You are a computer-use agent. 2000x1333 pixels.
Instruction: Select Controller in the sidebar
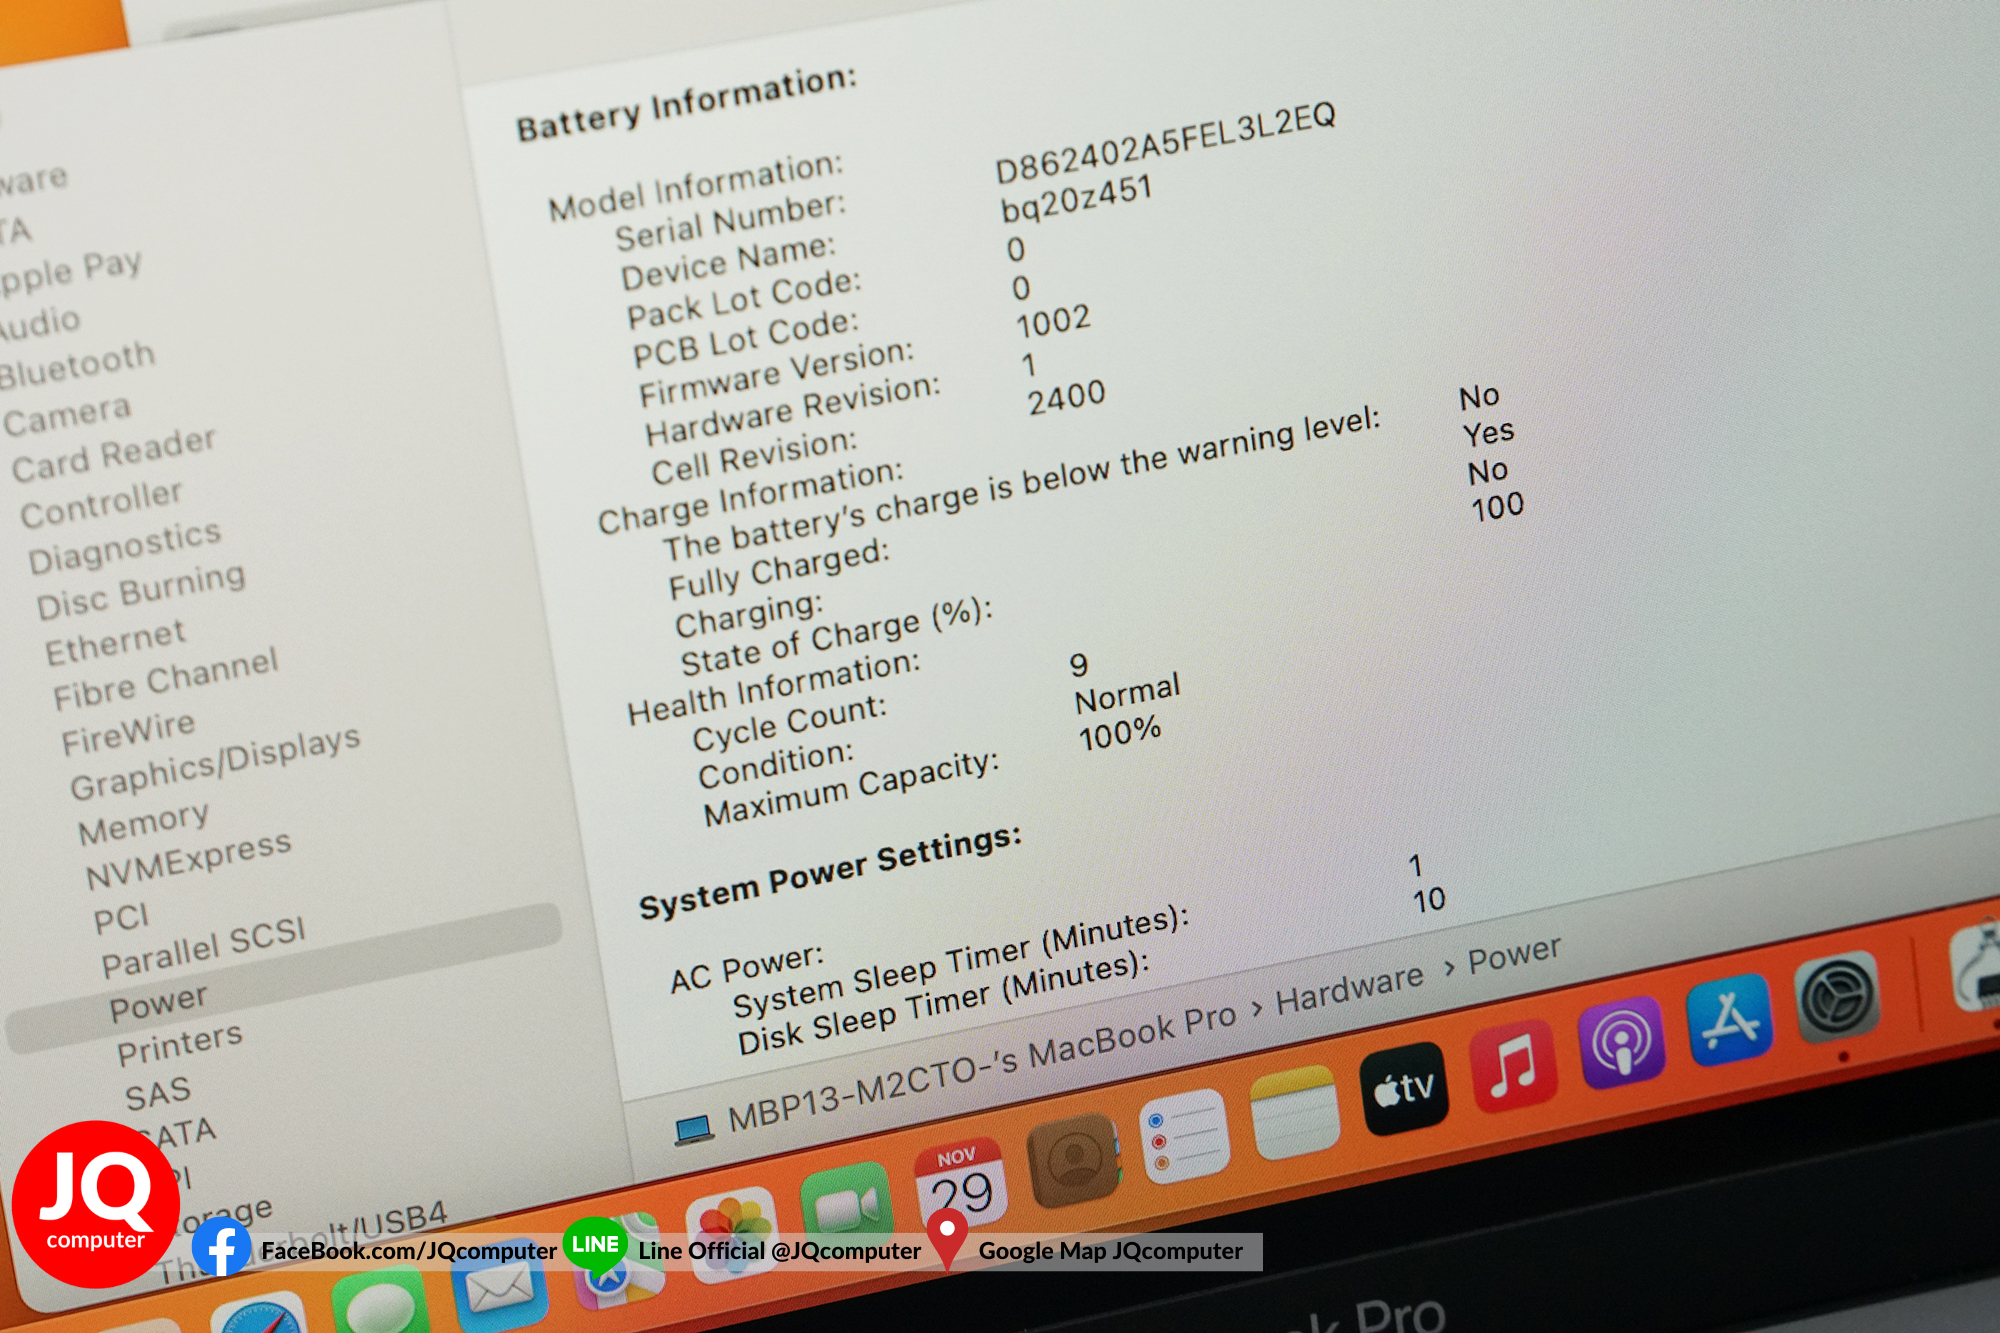pos(102,503)
